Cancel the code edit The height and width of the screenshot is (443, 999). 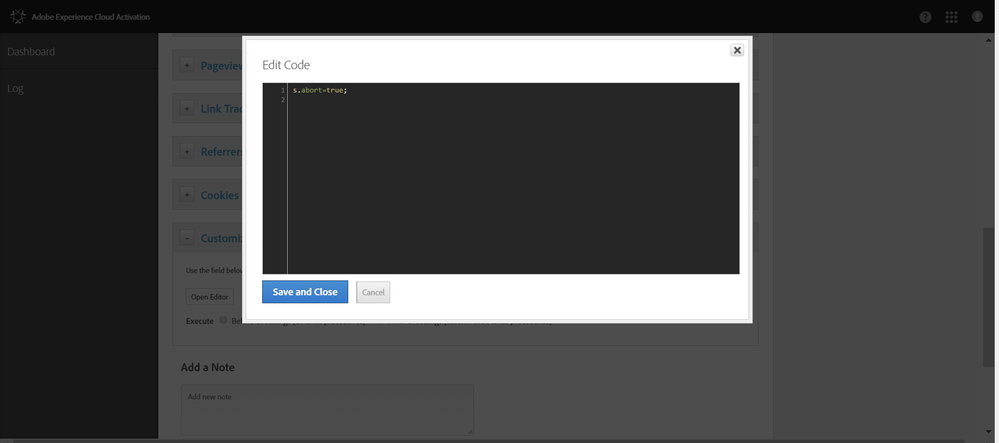coord(373,292)
